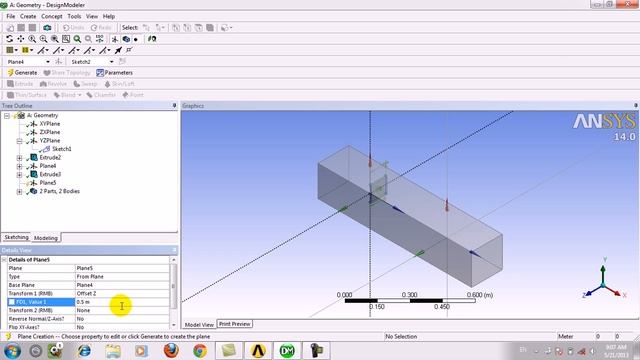Viewport: 640px width, 360px height.
Task: Edit the 0.5 m offset value field
Action: (x=122, y=302)
